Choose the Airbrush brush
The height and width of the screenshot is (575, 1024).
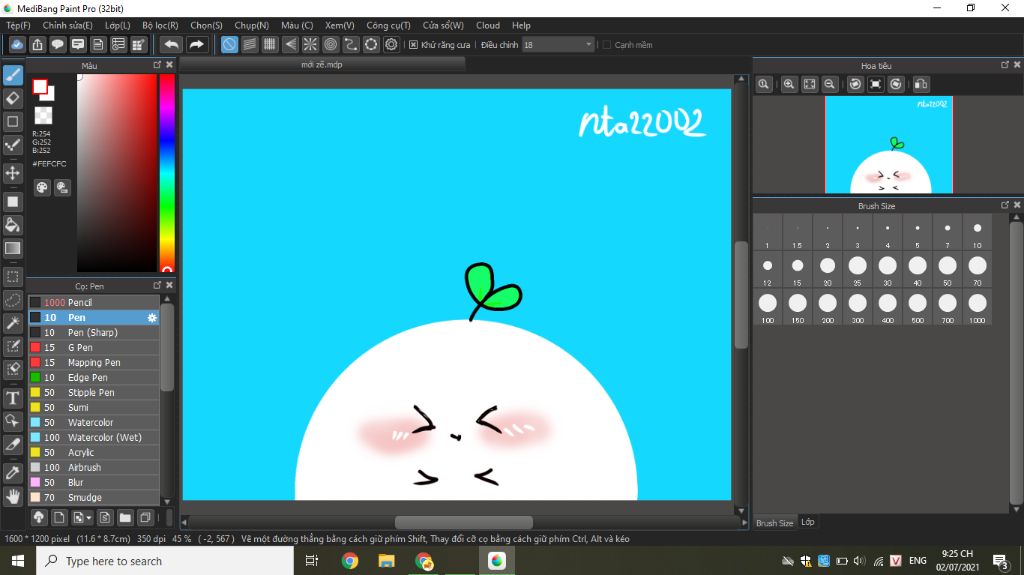(93, 468)
